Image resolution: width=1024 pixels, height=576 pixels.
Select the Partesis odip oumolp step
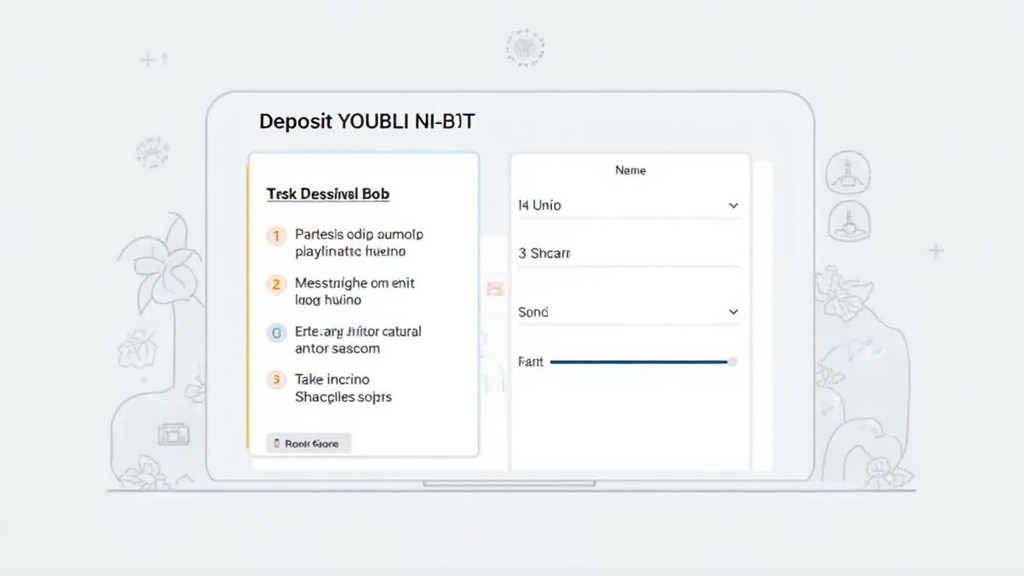click(359, 243)
